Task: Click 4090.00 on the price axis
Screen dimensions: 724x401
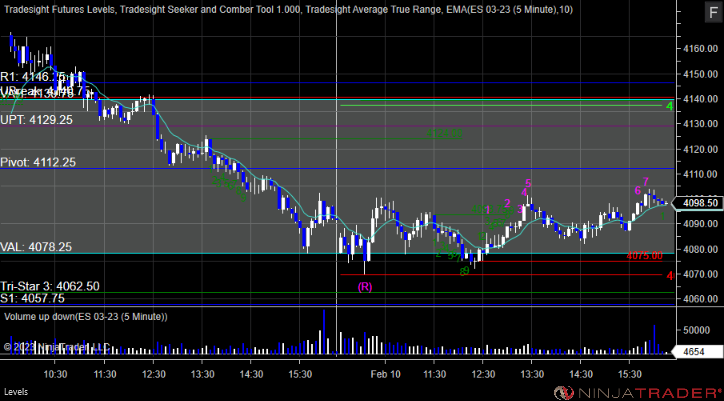Action: coord(701,224)
